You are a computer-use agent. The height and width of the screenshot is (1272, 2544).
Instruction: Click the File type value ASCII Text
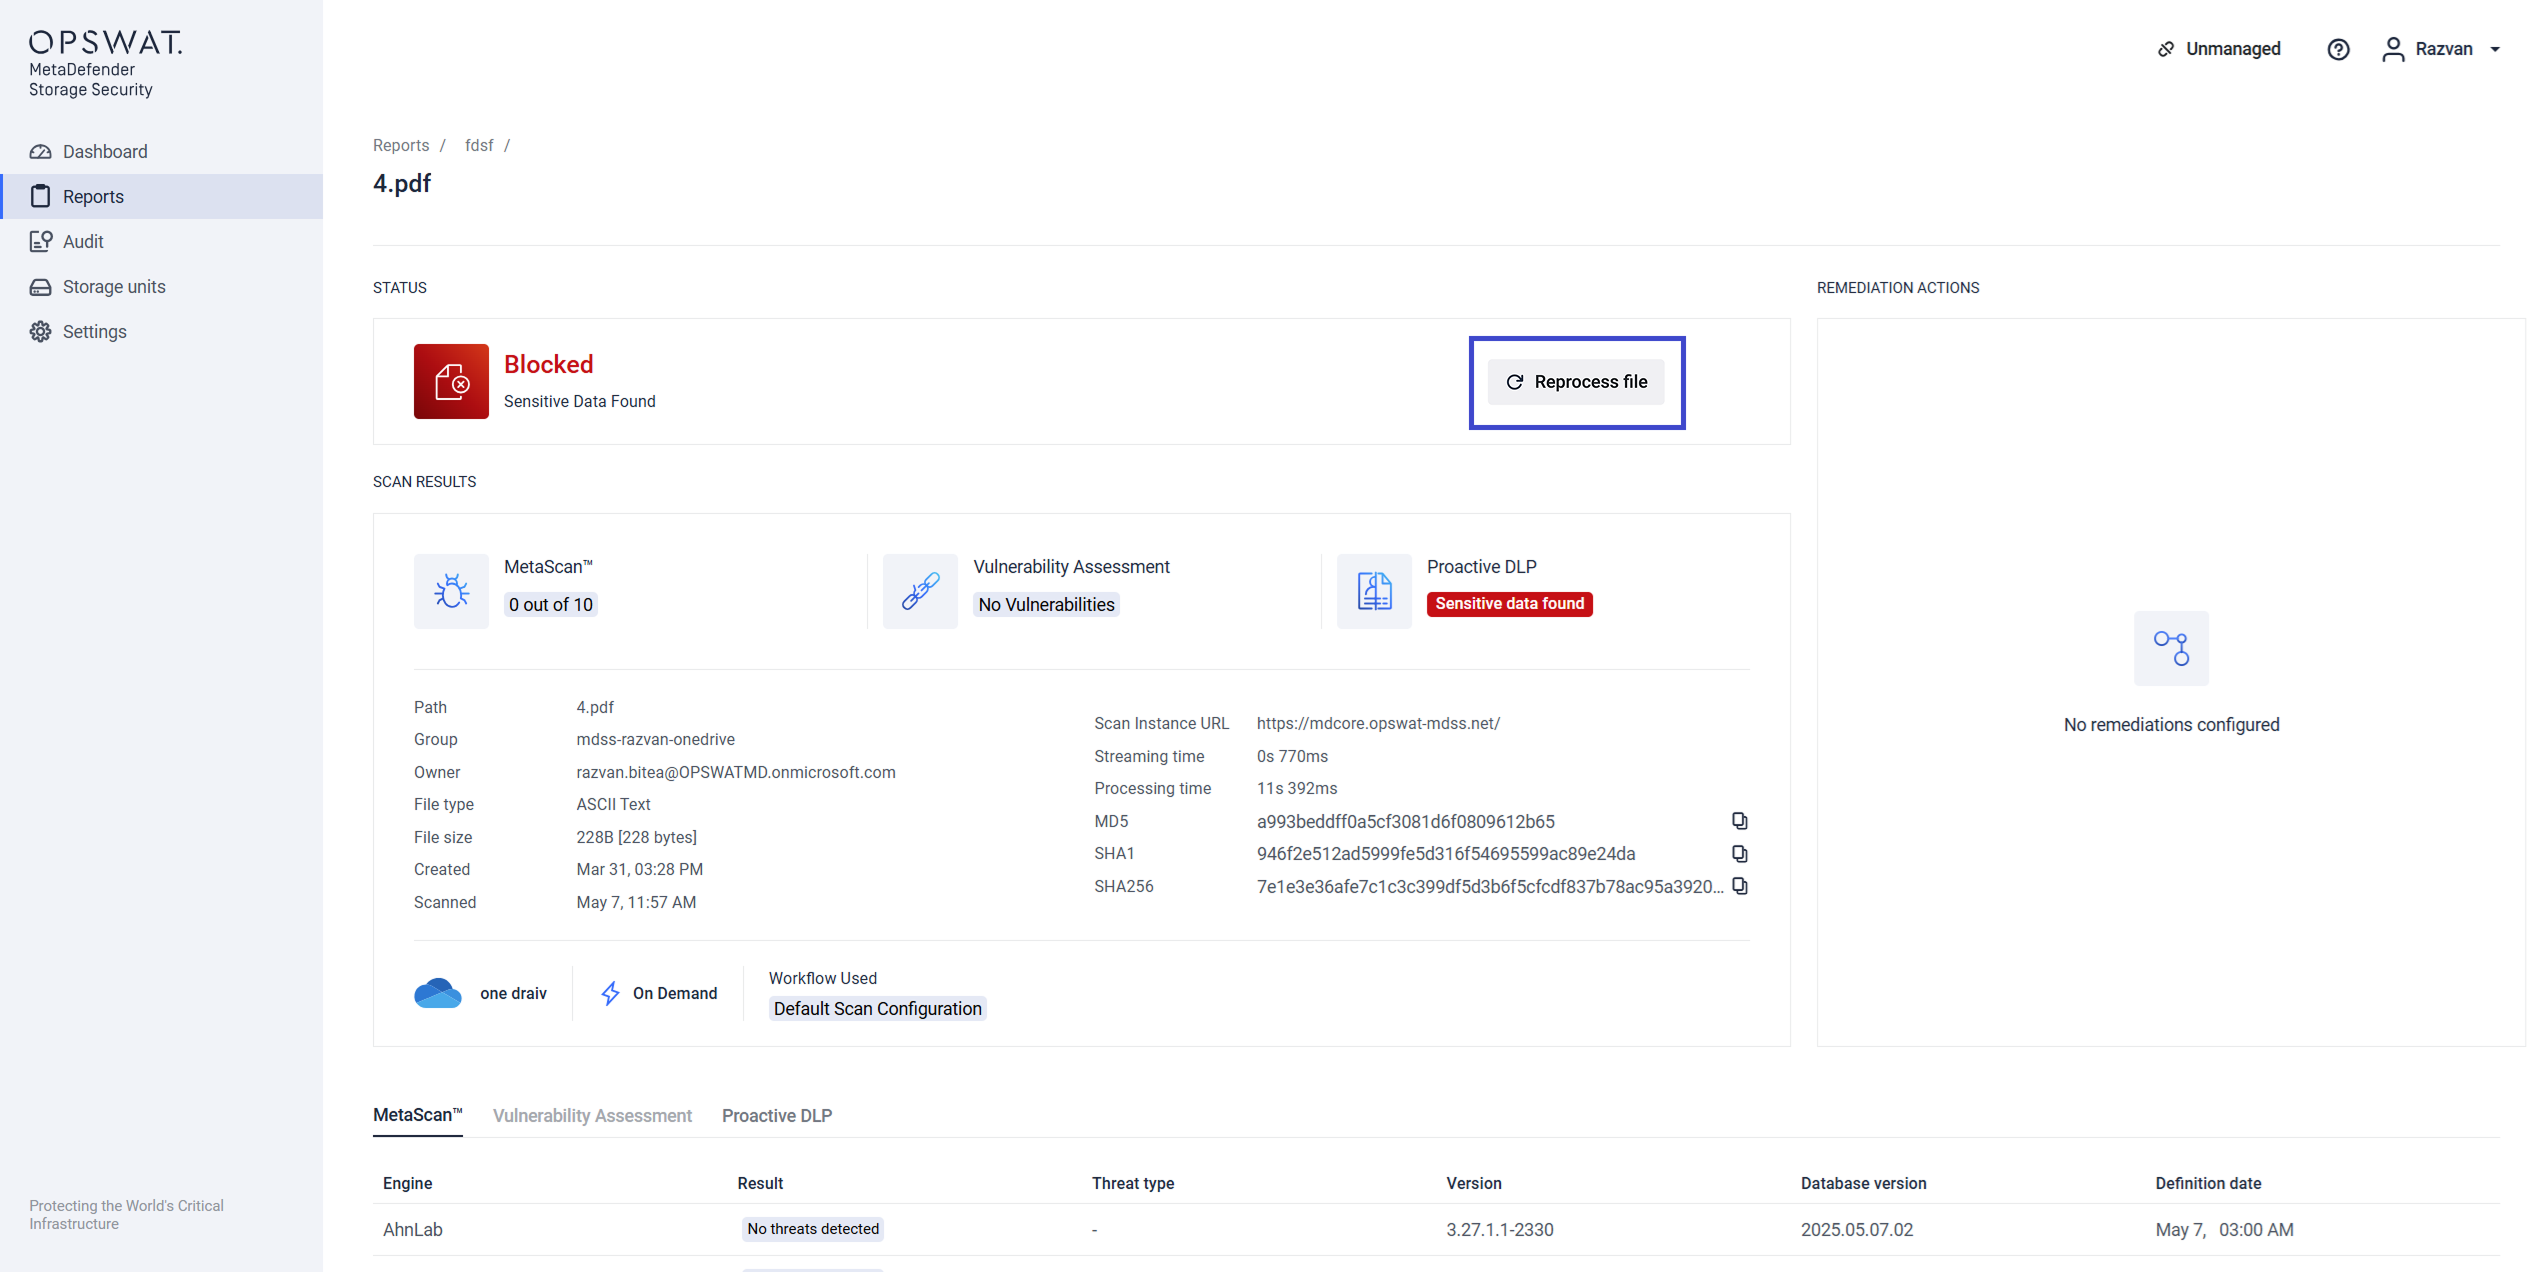pos(613,804)
